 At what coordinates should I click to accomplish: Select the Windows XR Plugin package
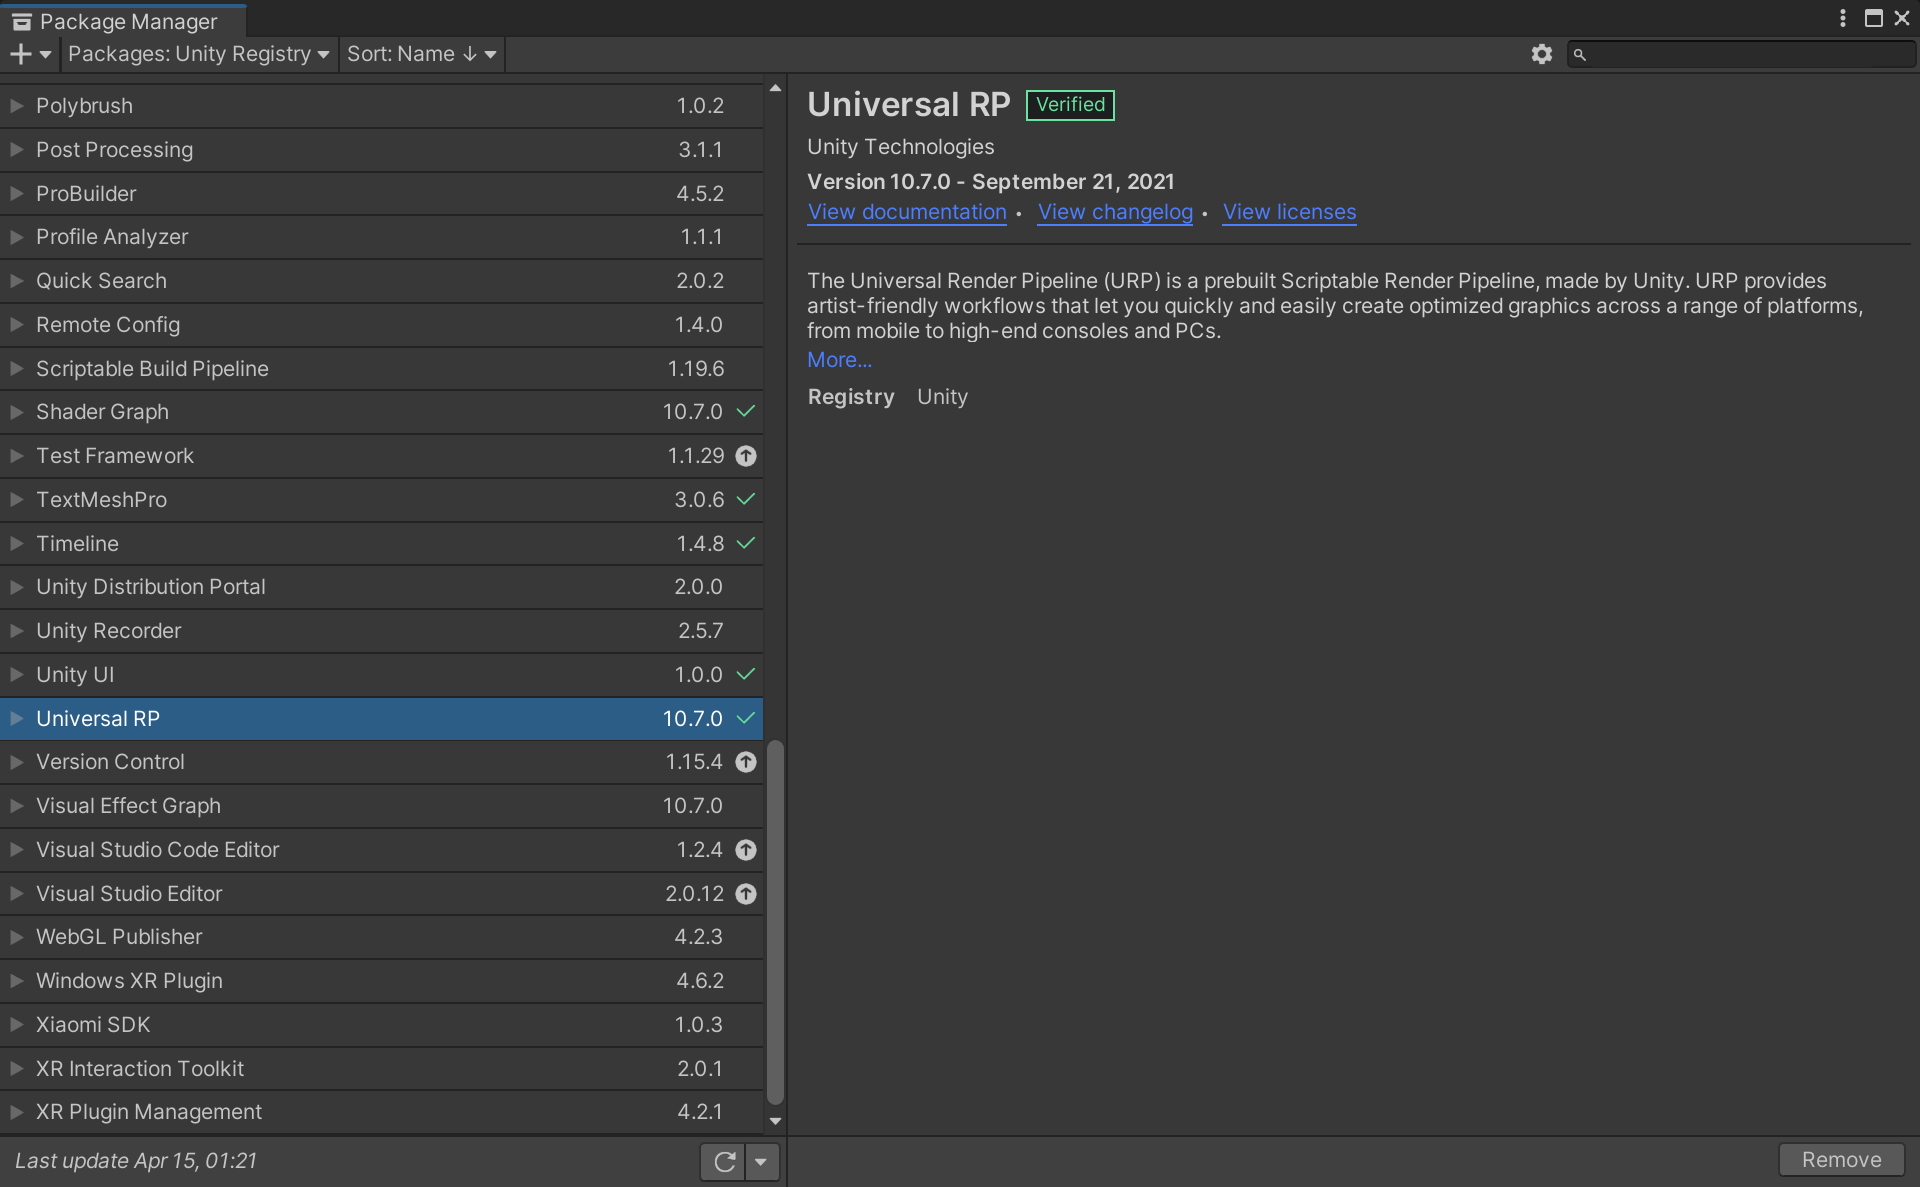[381, 981]
